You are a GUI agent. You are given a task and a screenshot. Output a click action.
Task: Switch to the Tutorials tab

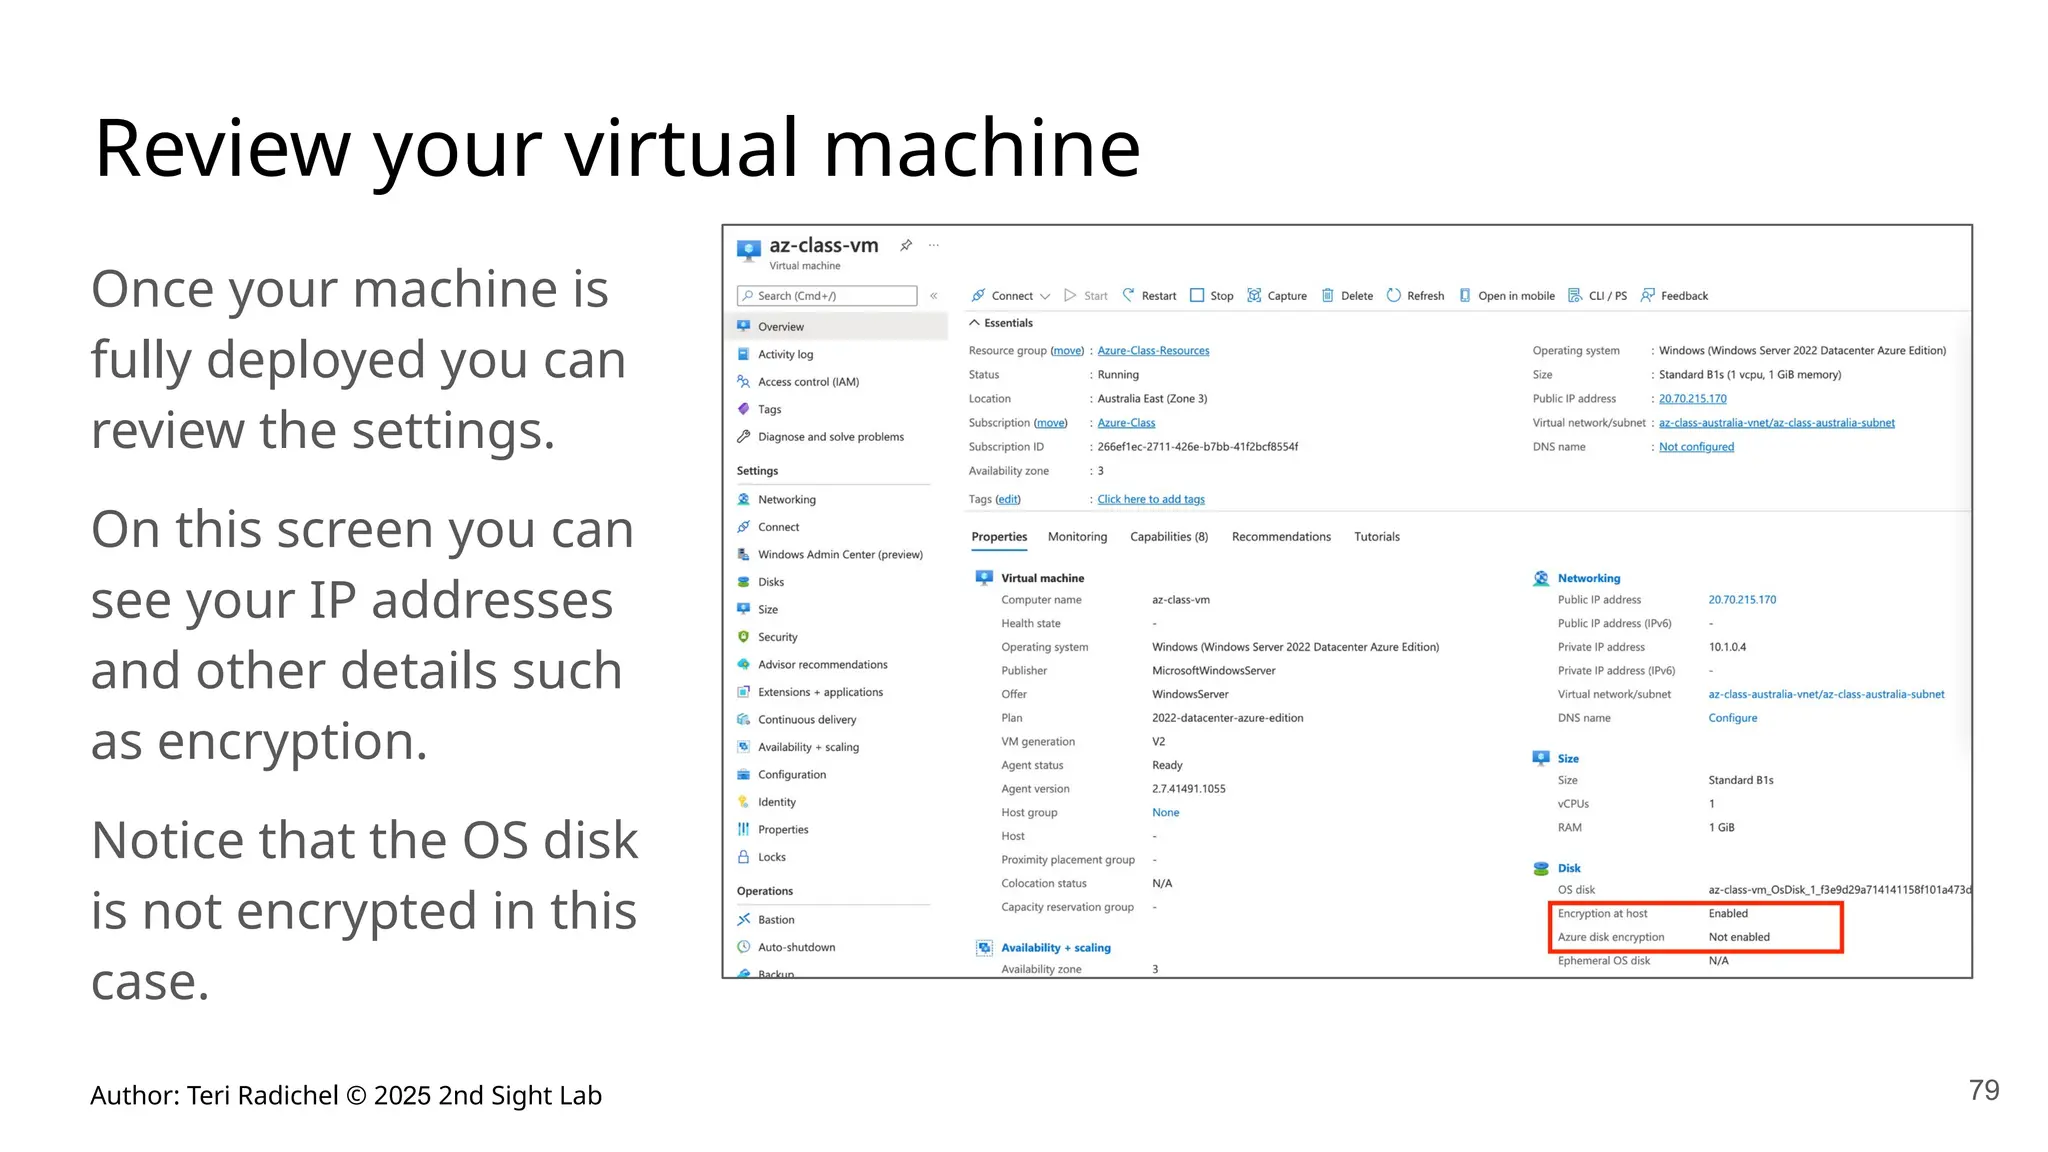pyautogui.click(x=1377, y=537)
